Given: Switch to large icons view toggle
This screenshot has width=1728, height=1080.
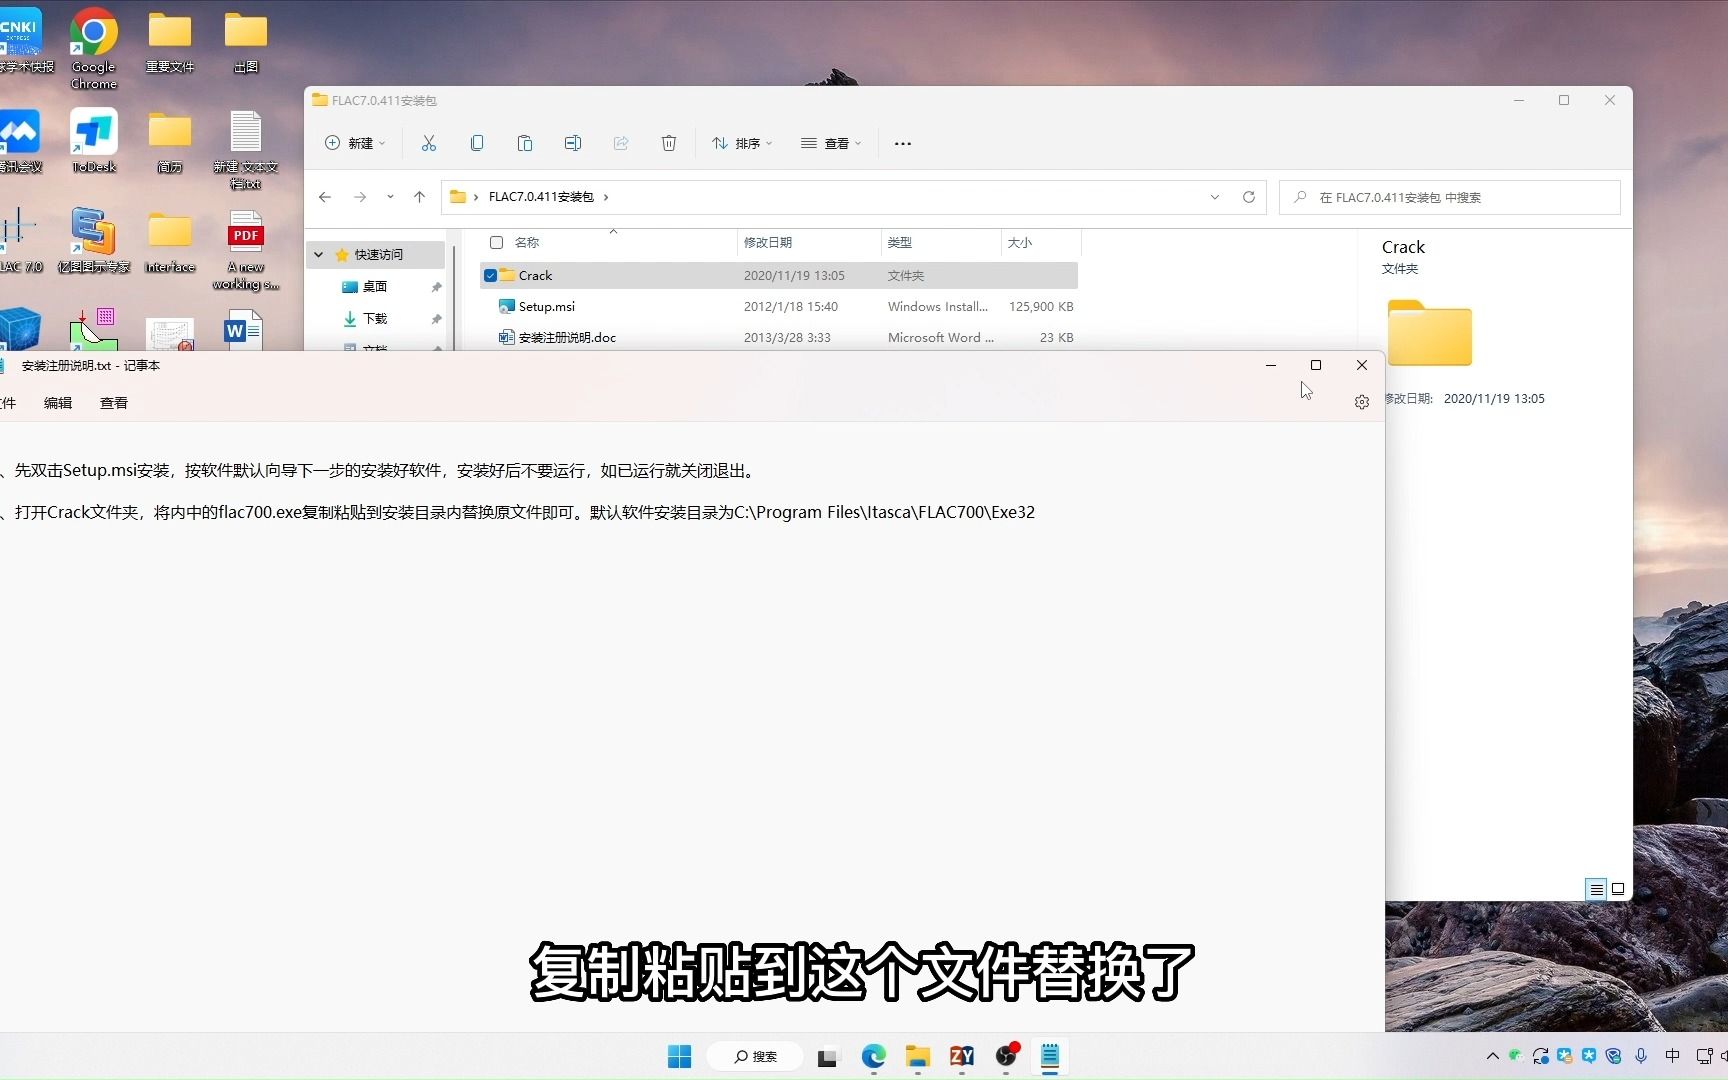Looking at the screenshot, I should [x=1618, y=889].
